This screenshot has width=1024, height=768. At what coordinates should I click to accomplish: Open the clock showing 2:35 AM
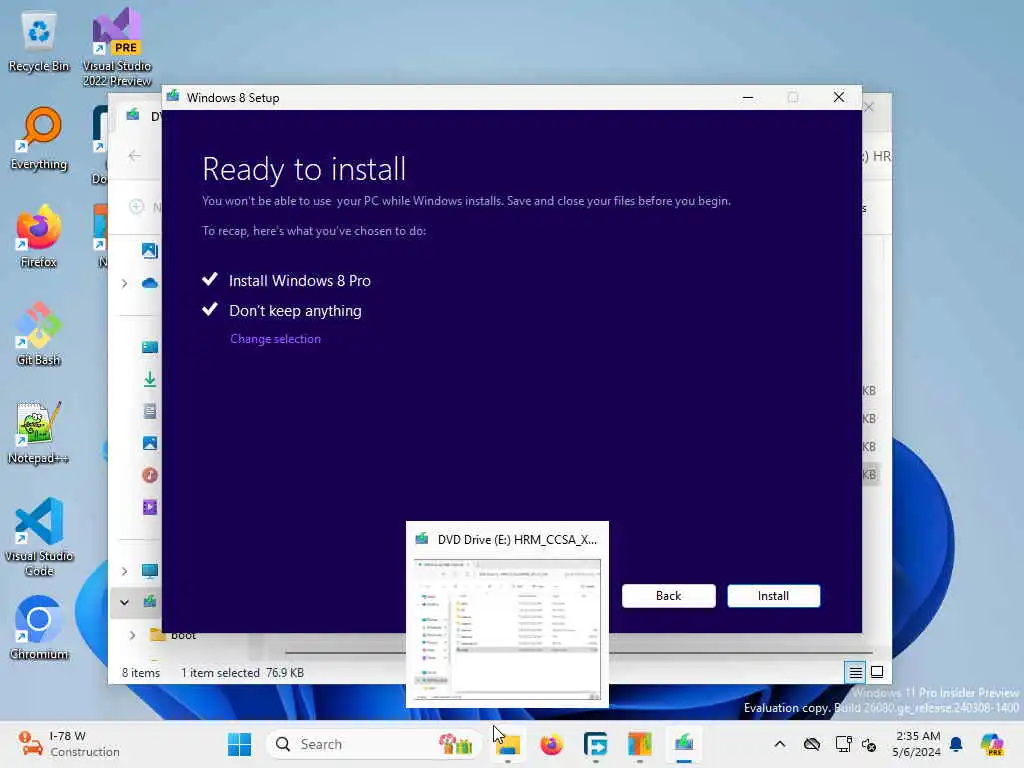click(916, 744)
